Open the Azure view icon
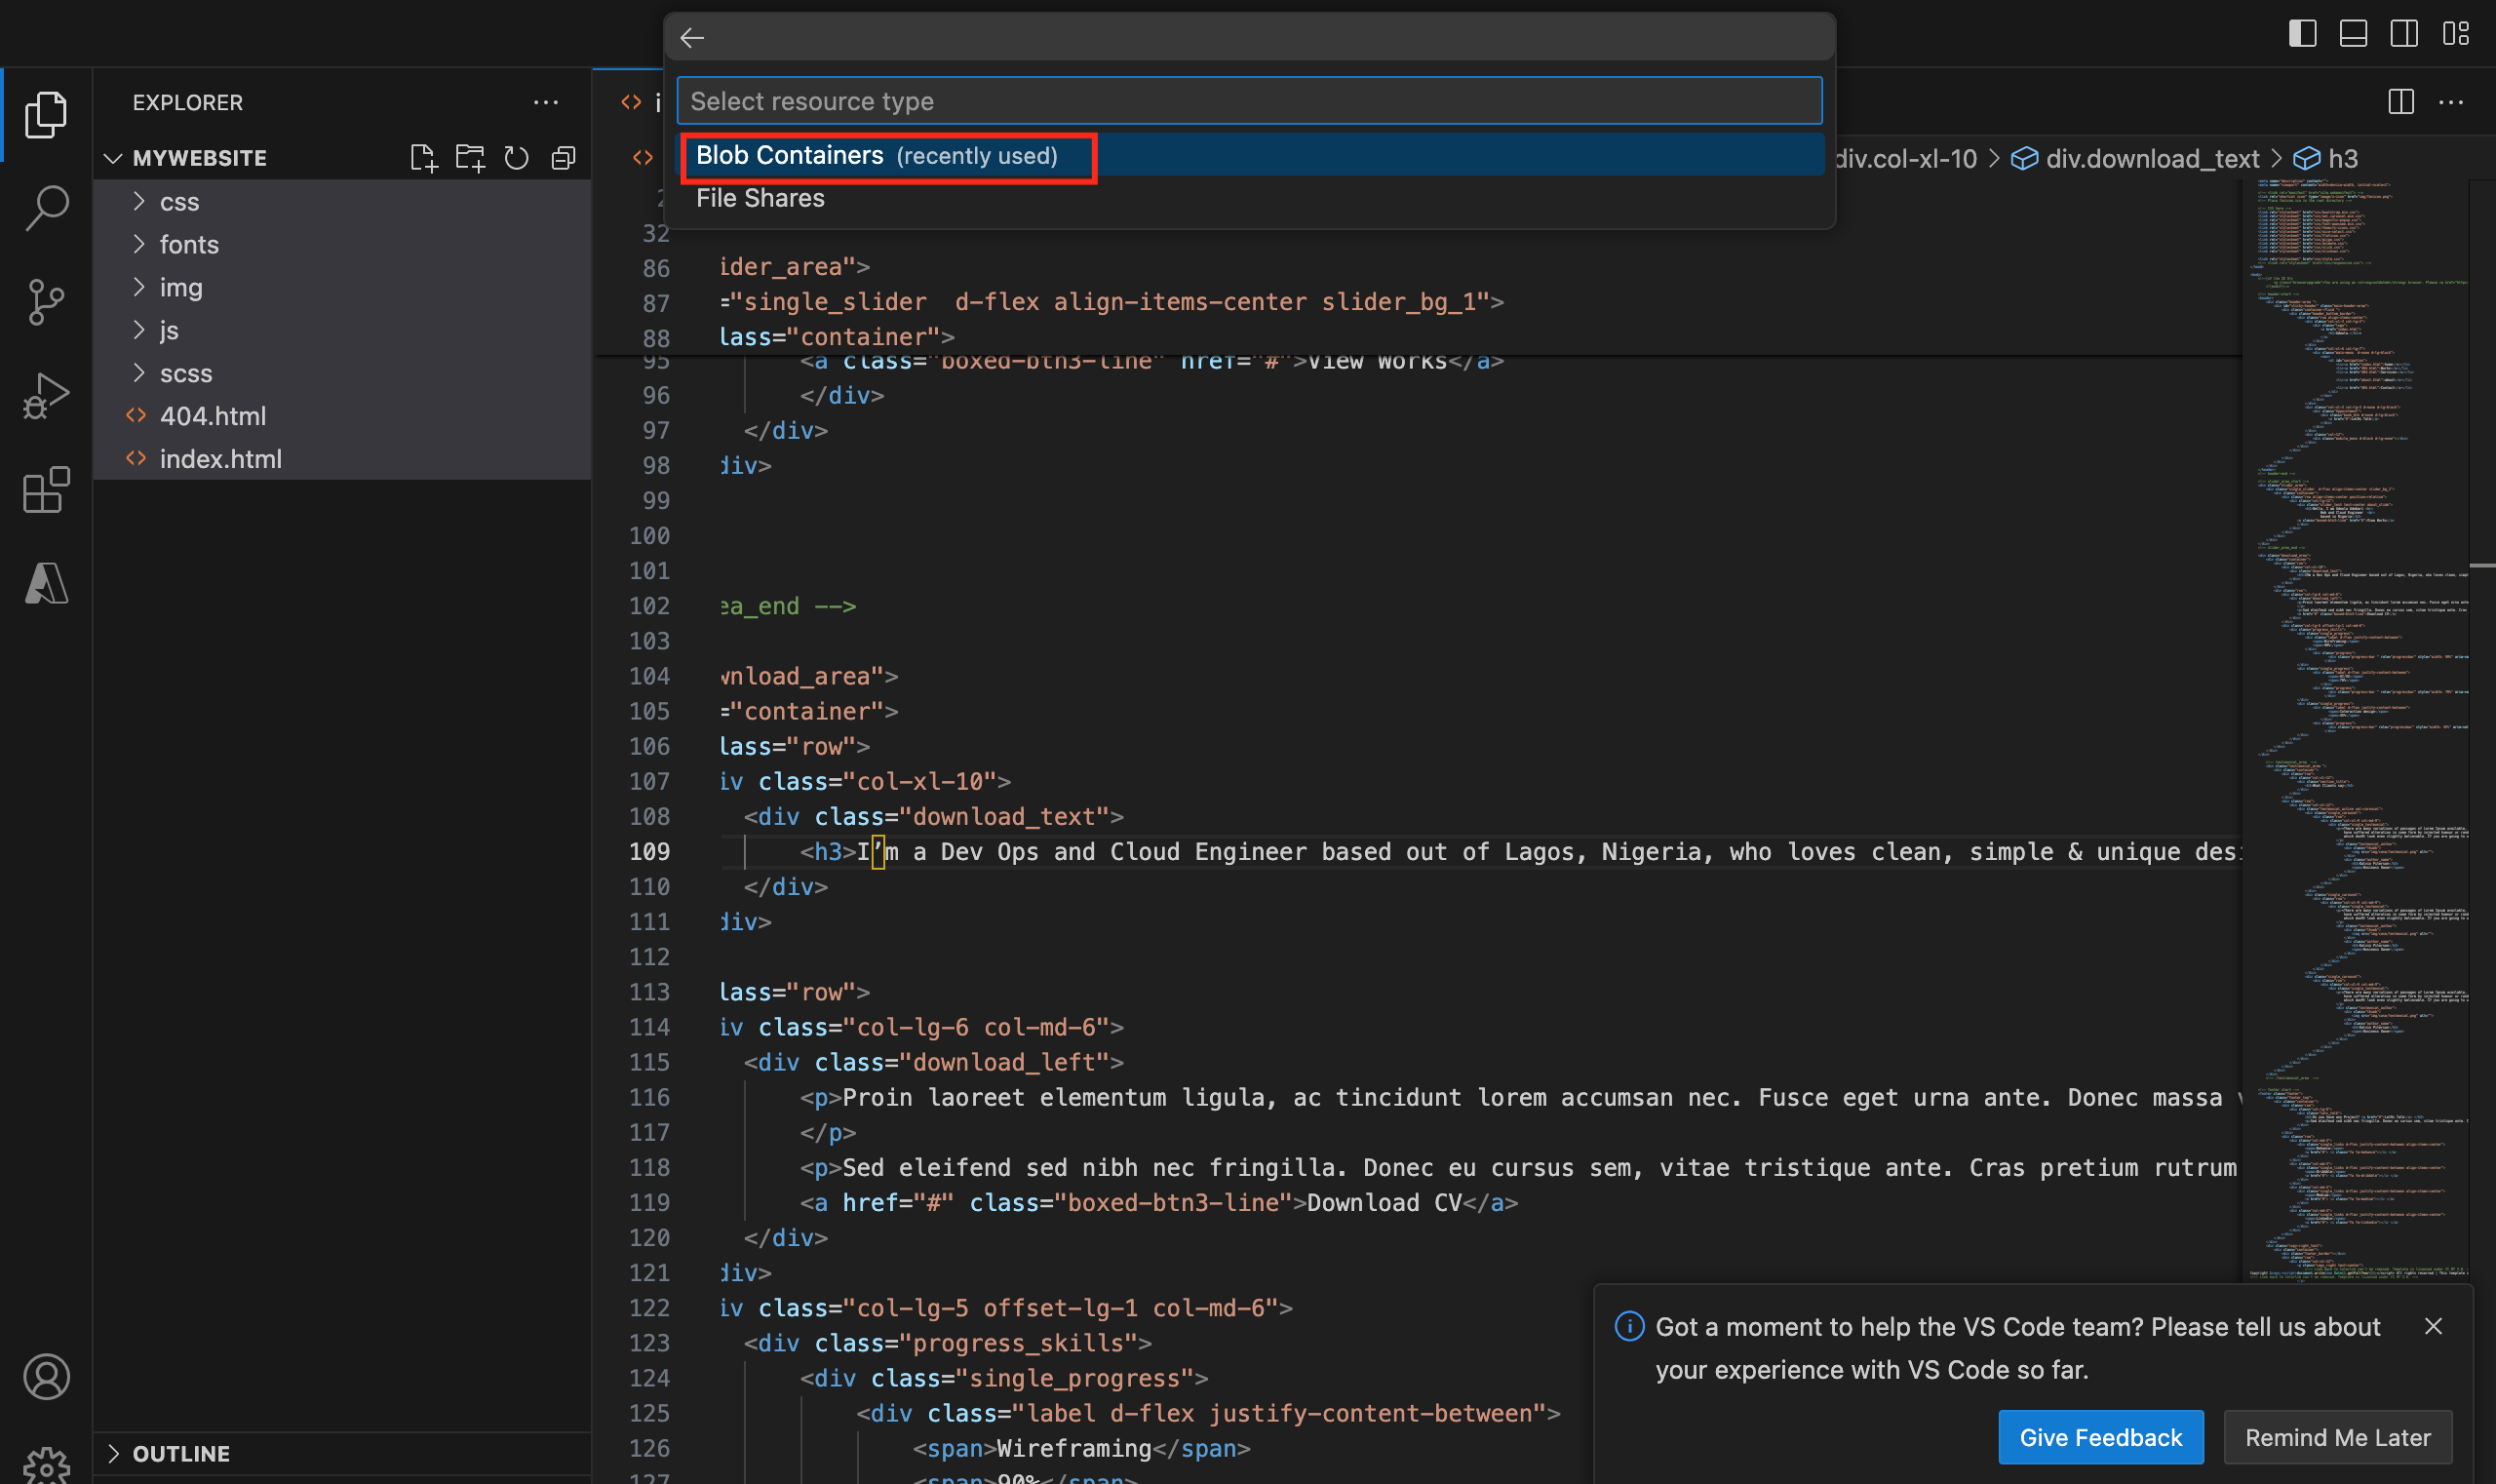The height and width of the screenshot is (1484, 2496). click(x=46, y=583)
